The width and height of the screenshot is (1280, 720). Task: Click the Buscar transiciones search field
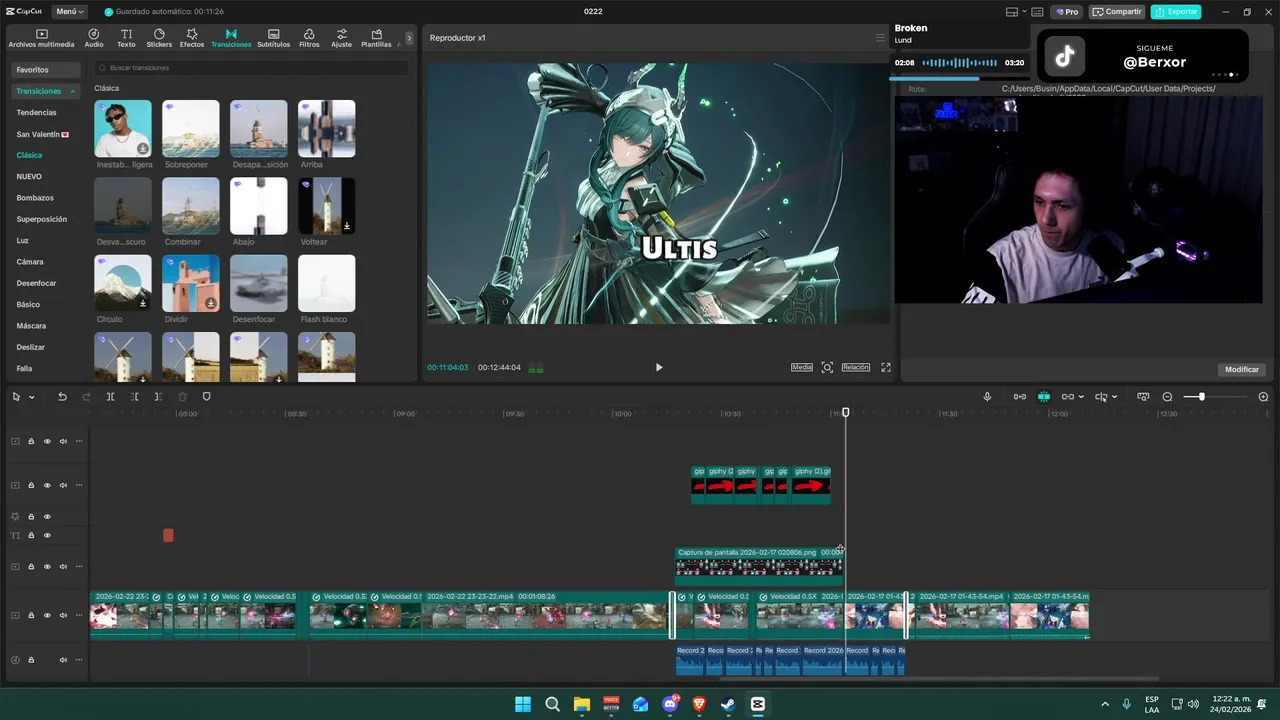[251, 68]
